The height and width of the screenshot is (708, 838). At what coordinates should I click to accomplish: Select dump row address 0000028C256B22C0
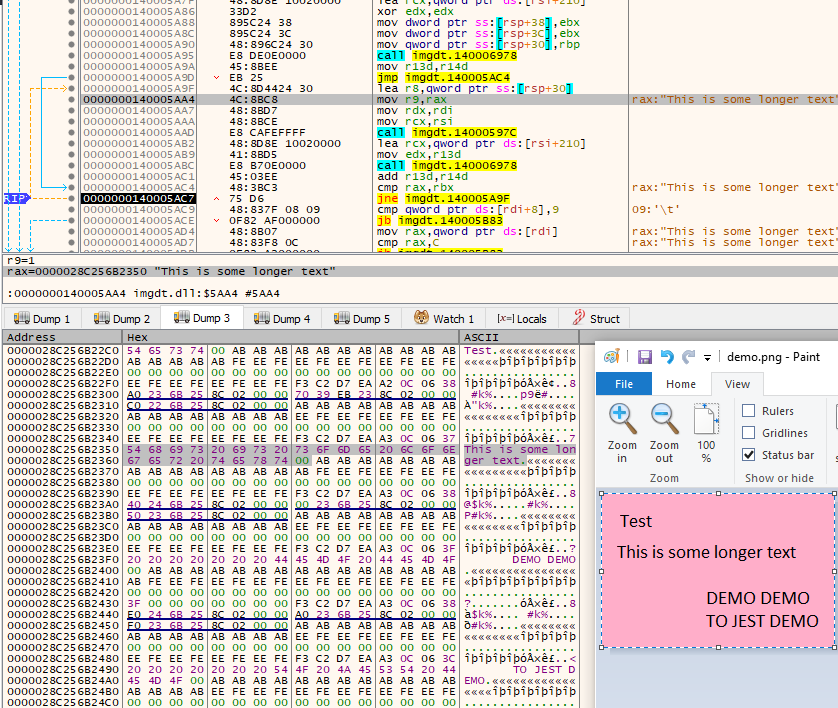click(63, 351)
